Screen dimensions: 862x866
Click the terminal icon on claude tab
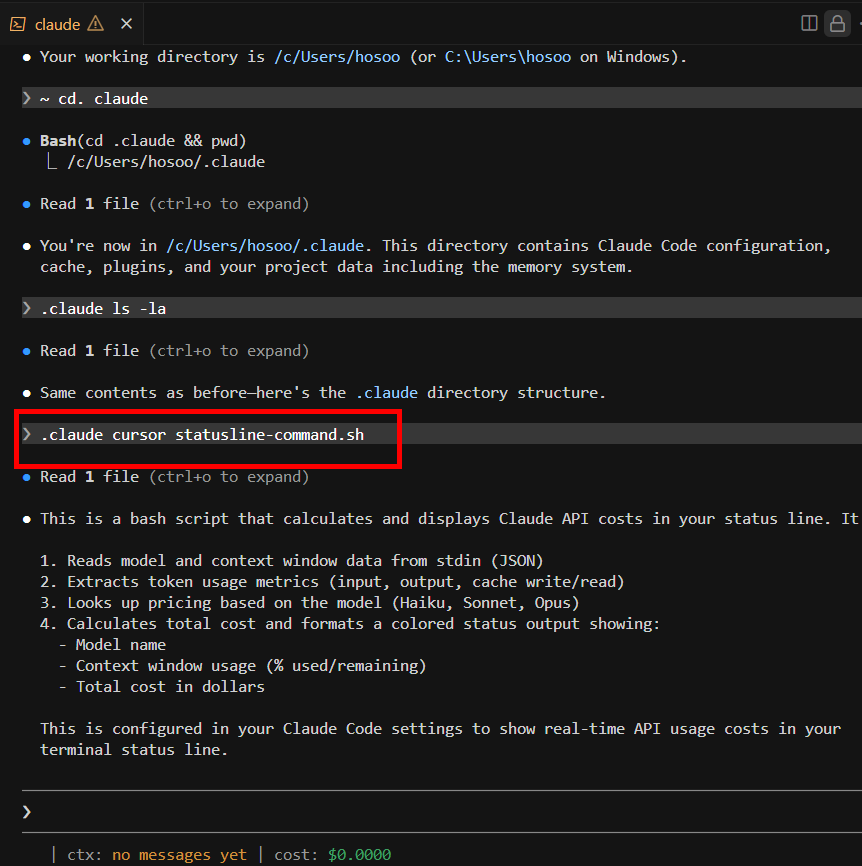[x=18, y=24]
